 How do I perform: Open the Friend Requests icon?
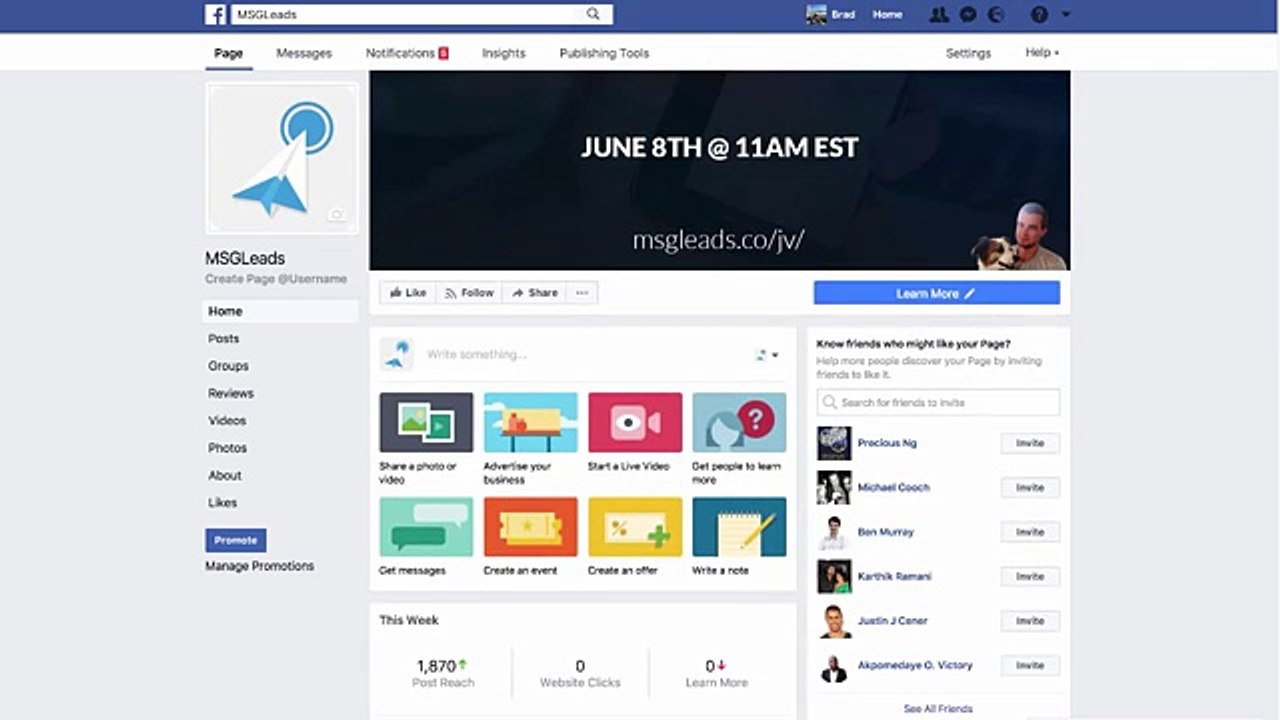click(x=939, y=14)
